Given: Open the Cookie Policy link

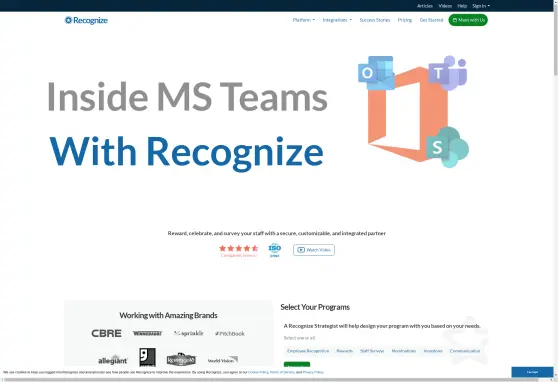Looking at the screenshot, I should 258,372.
